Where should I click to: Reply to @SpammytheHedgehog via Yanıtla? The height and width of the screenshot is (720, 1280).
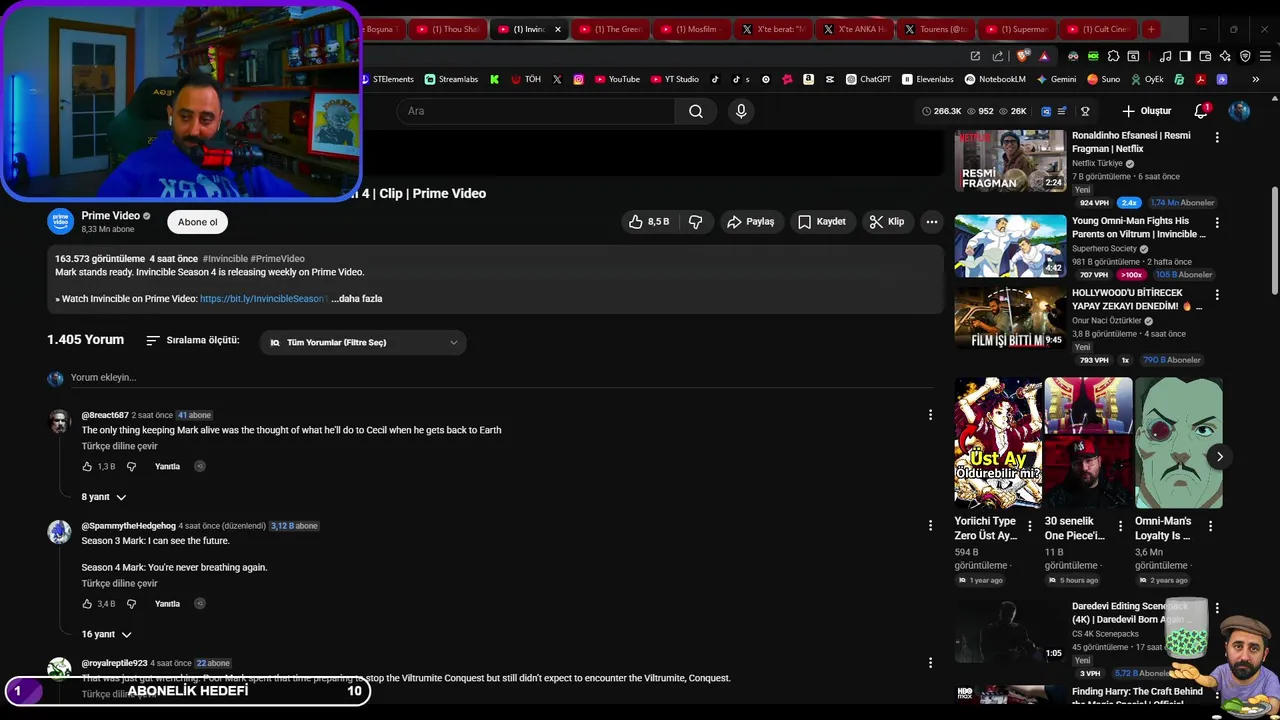coord(167,604)
